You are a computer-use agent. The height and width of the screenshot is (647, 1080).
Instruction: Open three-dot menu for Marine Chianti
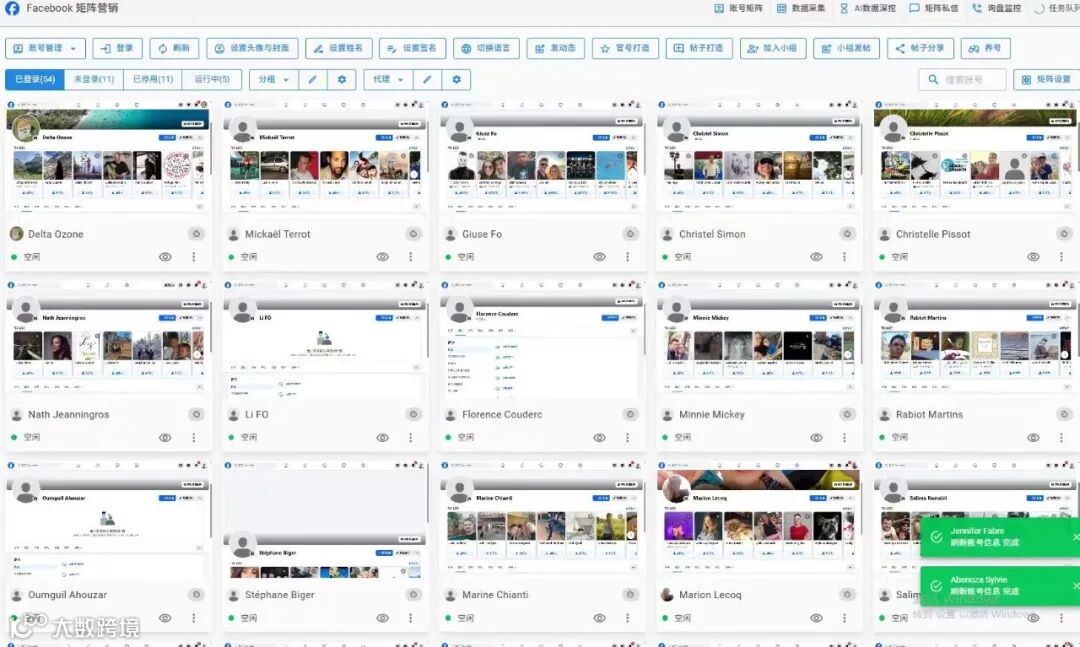[x=627, y=618]
